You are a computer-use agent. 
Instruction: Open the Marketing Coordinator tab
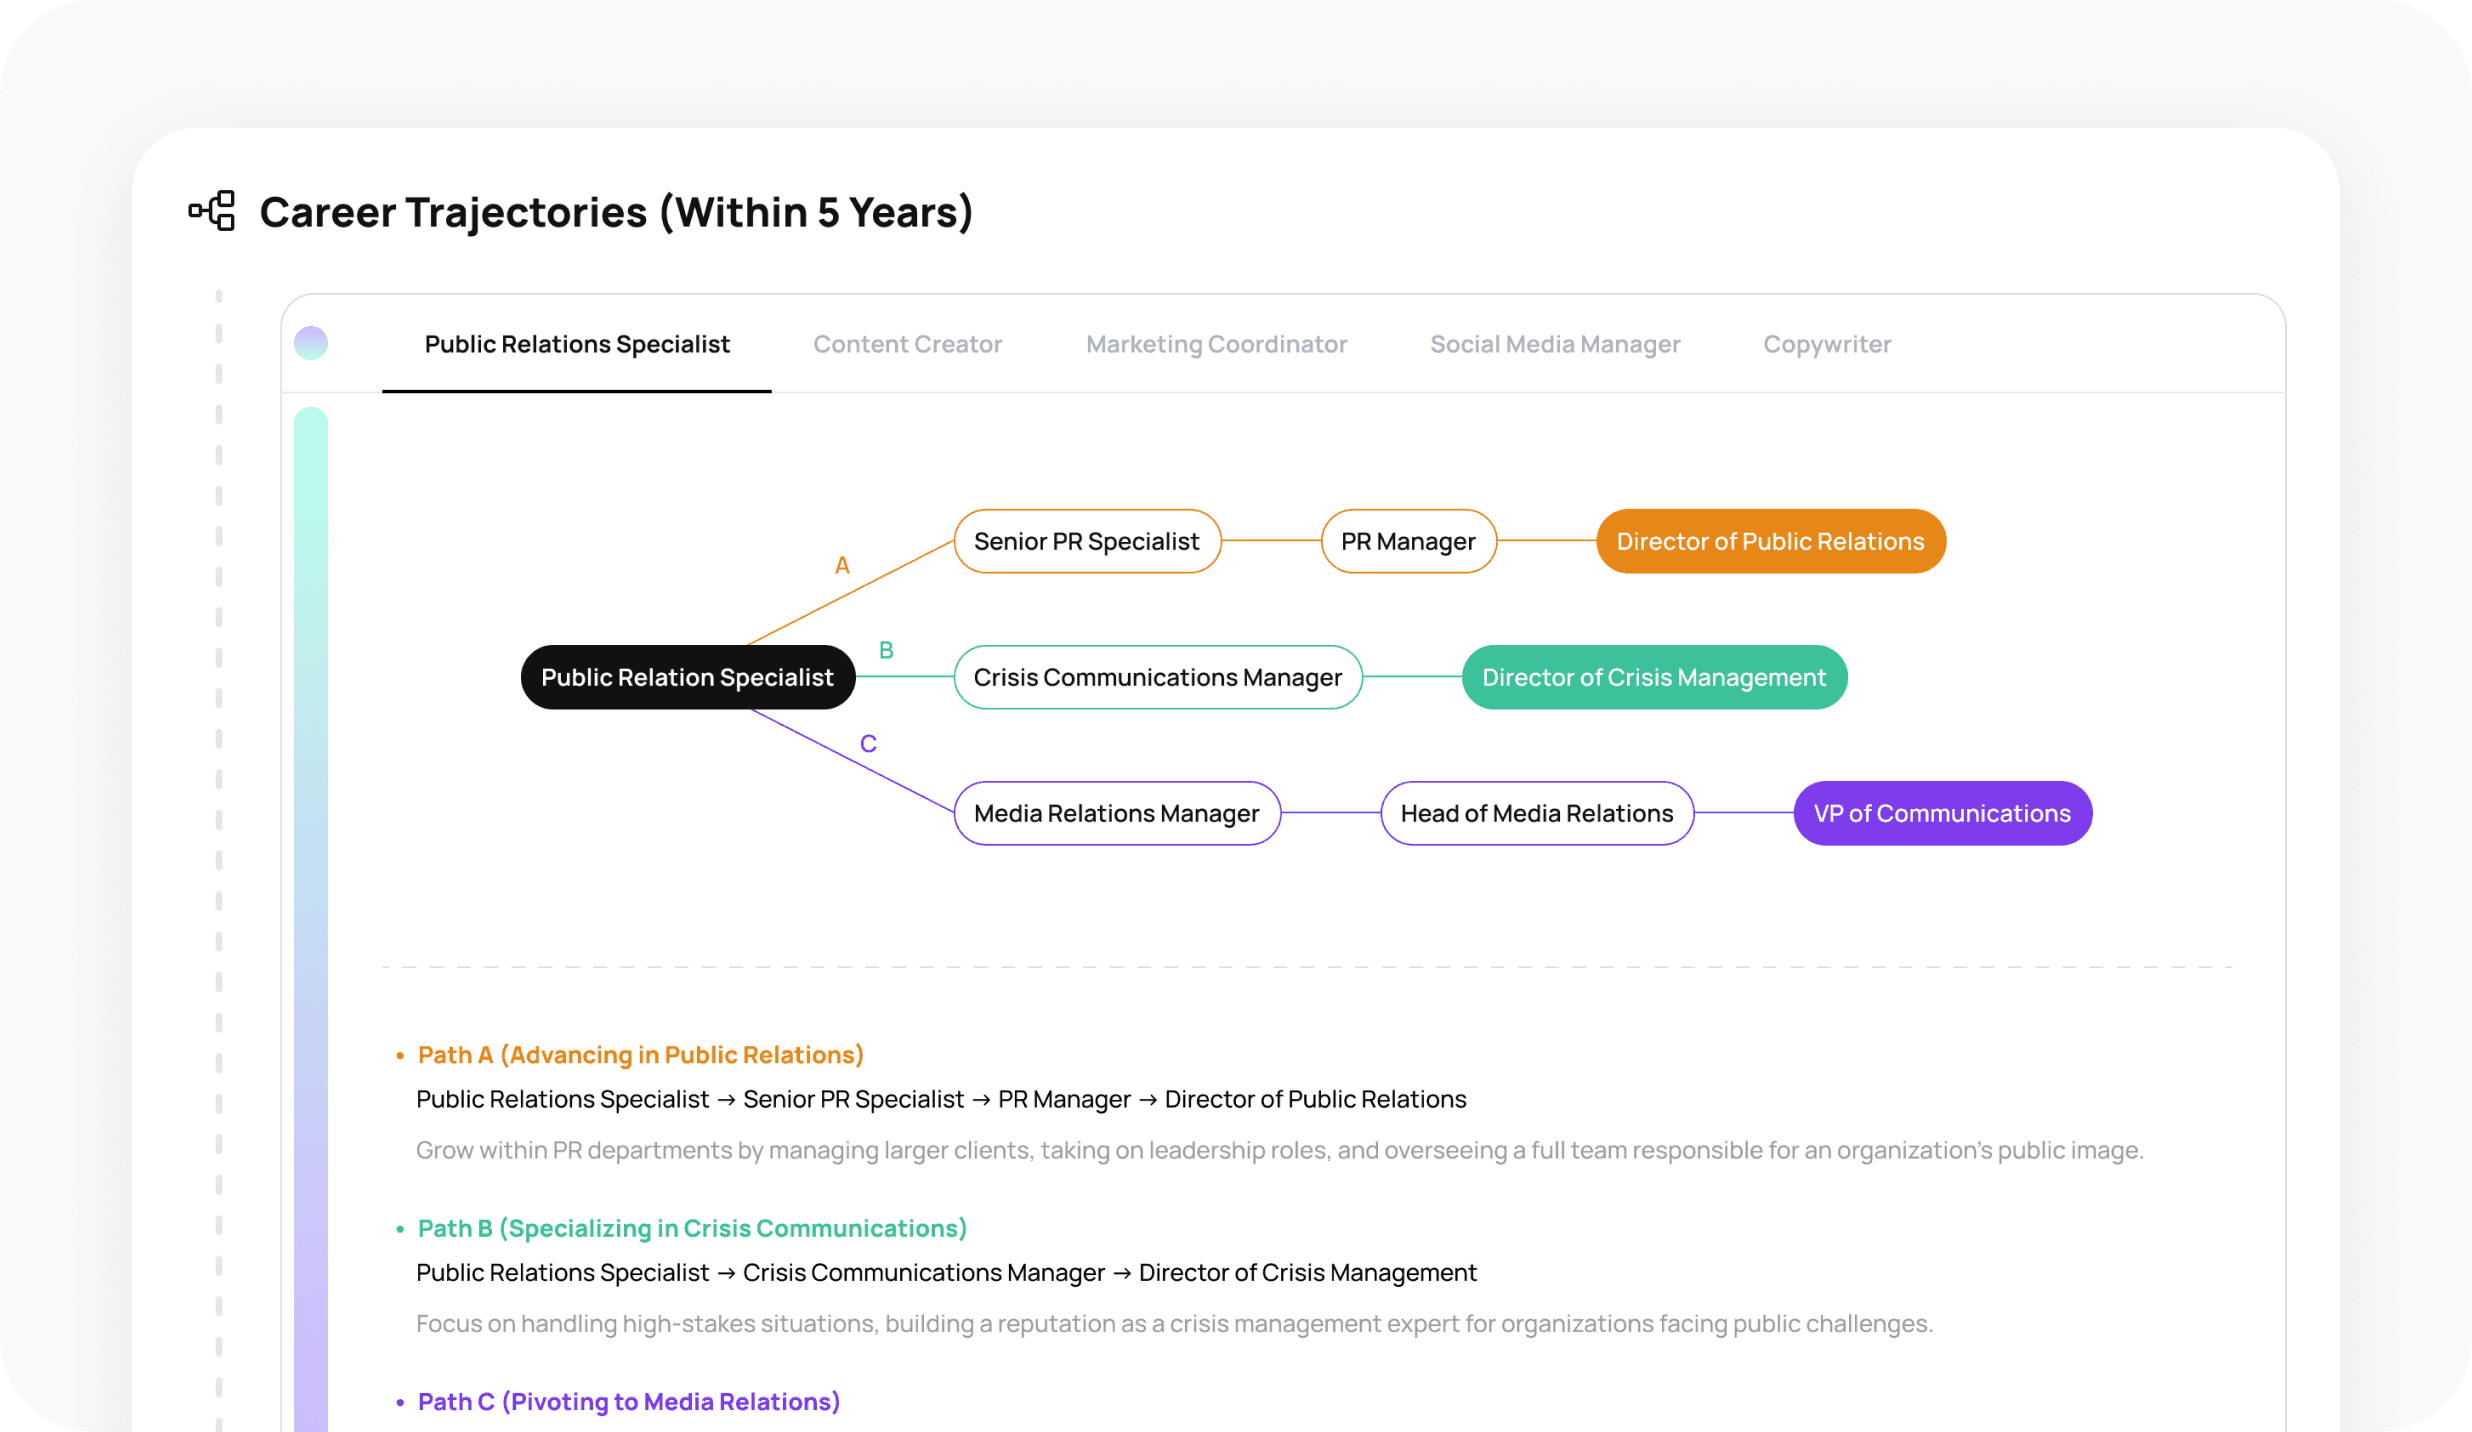point(1215,343)
